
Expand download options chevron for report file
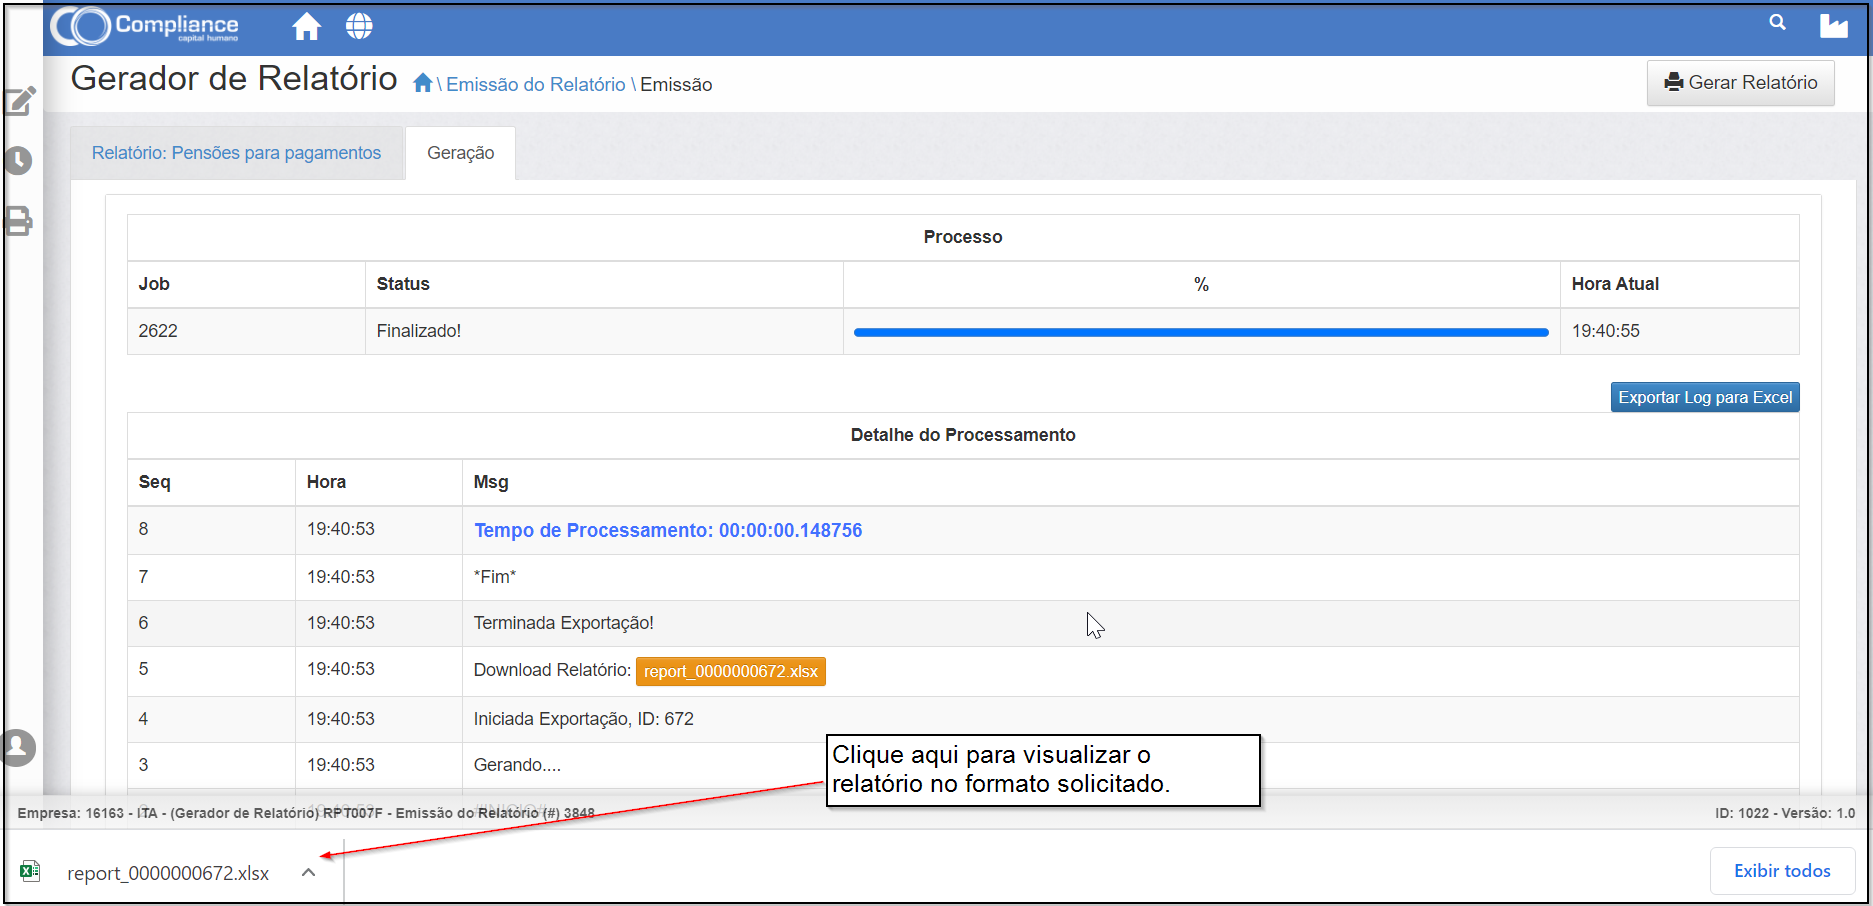[309, 872]
